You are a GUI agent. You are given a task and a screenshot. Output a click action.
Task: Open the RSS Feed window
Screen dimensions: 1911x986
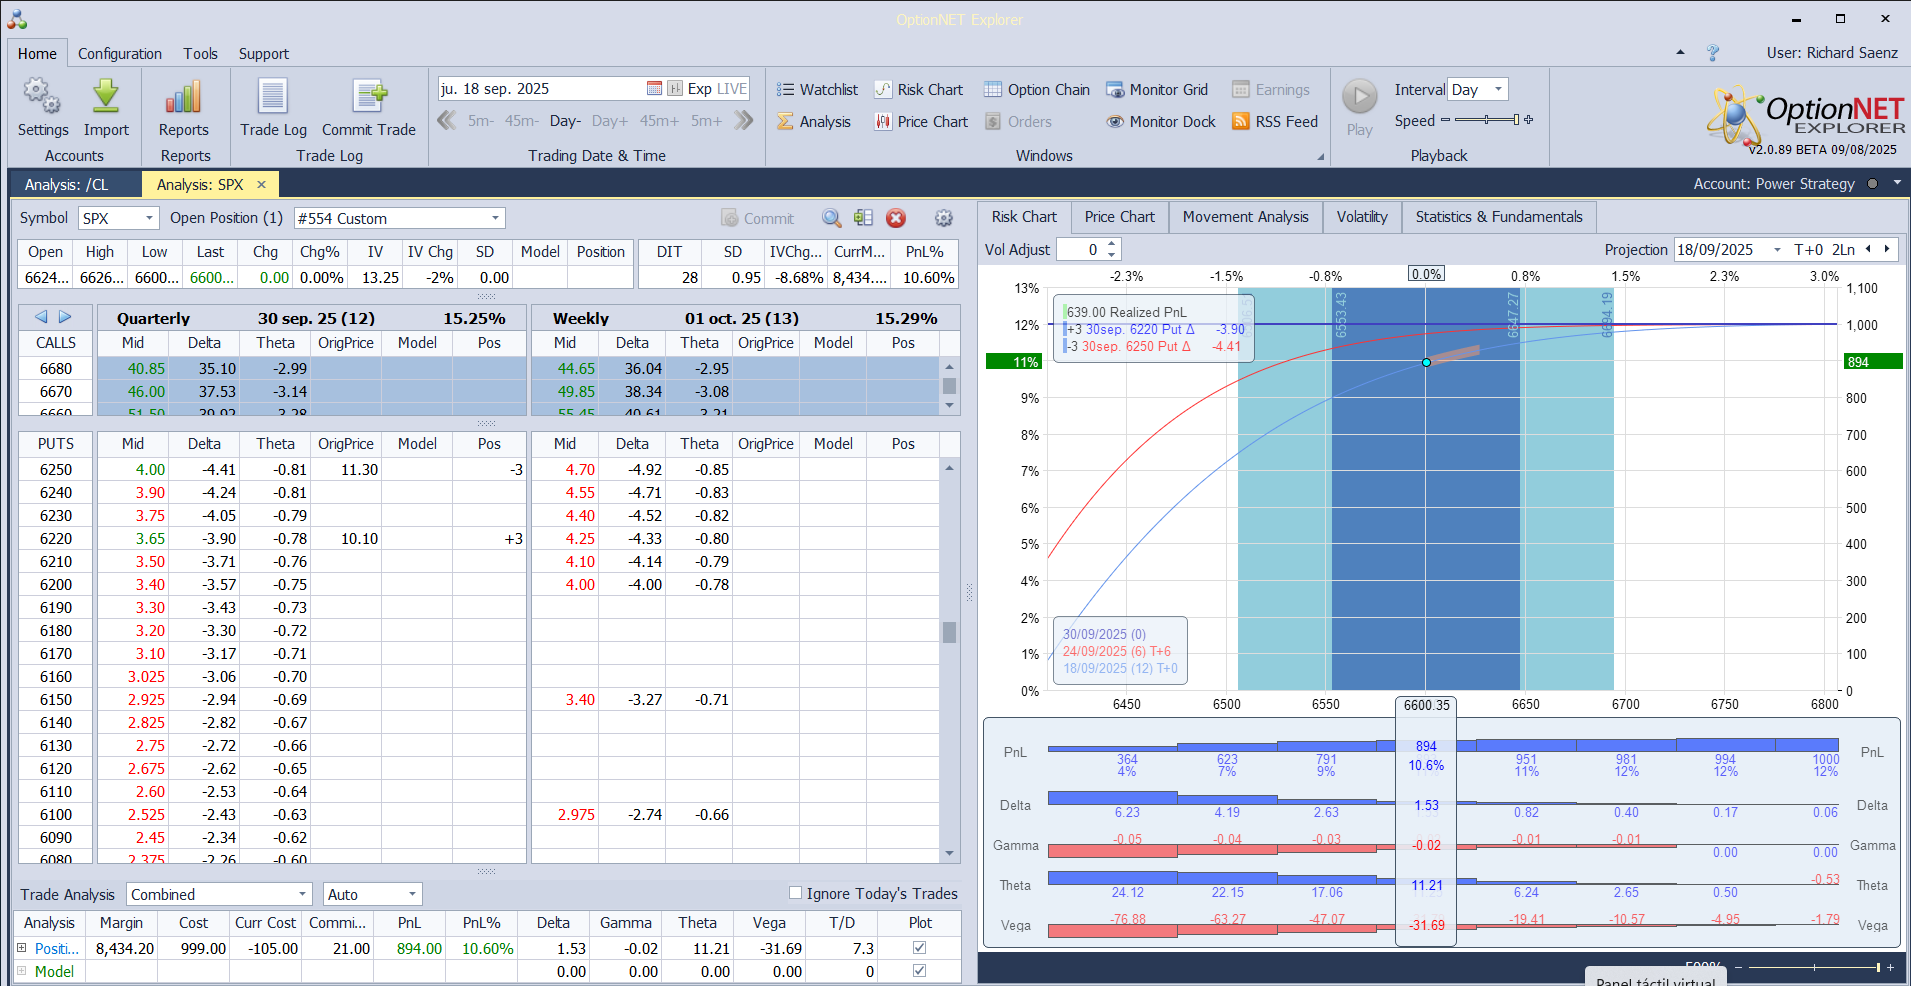click(1275, 121)
